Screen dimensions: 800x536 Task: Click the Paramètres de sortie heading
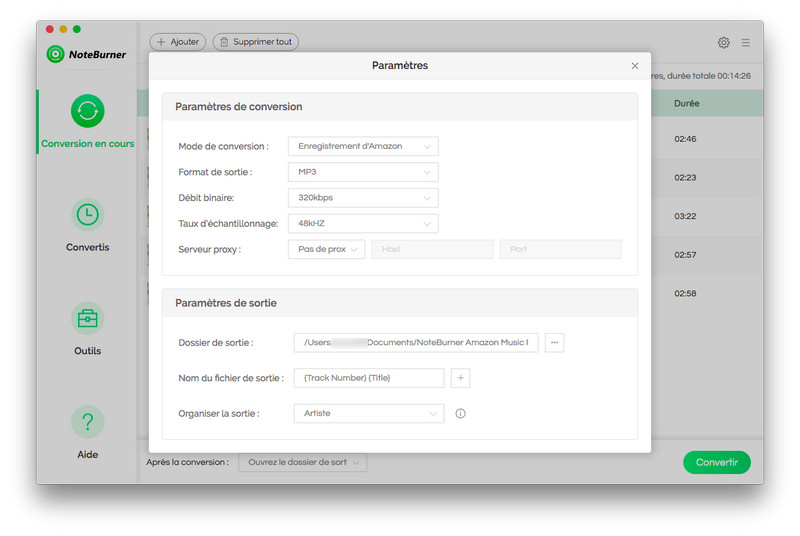[x=226, y=303]
